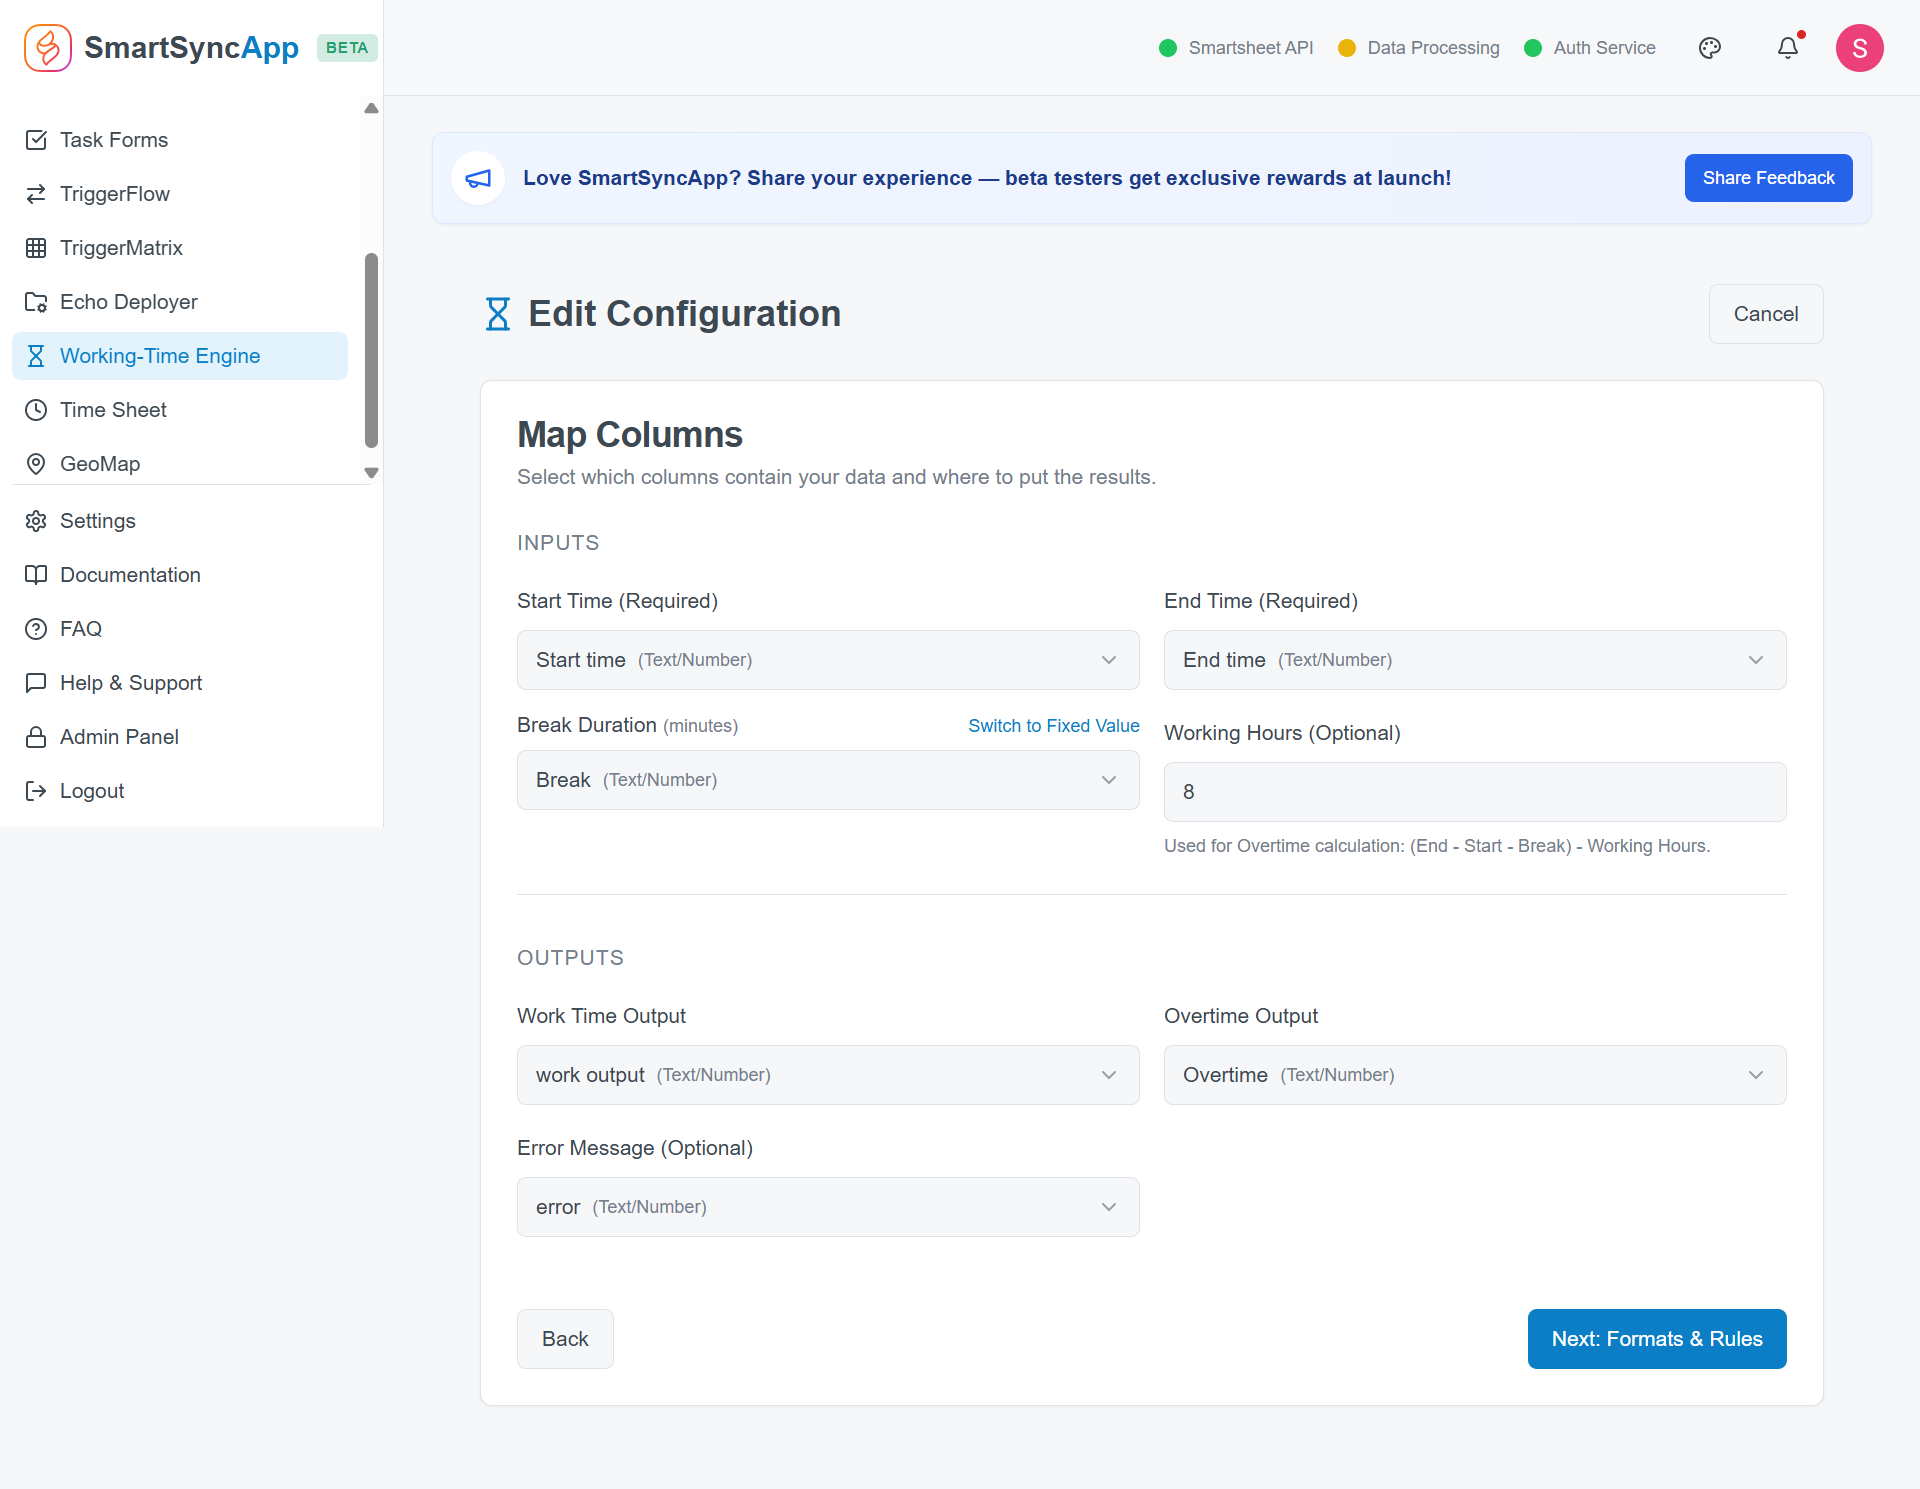Click the Map Columns heading
The width and height of the screenshot is (1920, 1489).
click(630, 435)
